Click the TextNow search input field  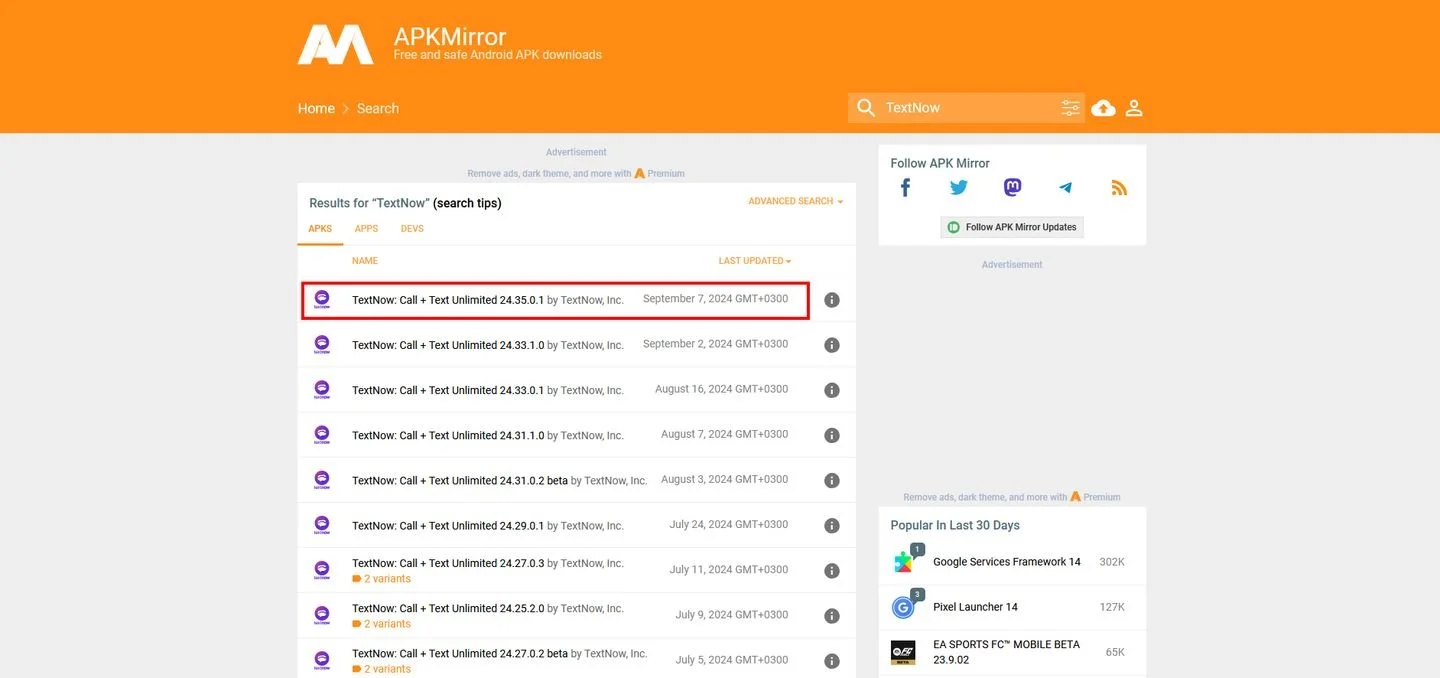click(968, 108)
